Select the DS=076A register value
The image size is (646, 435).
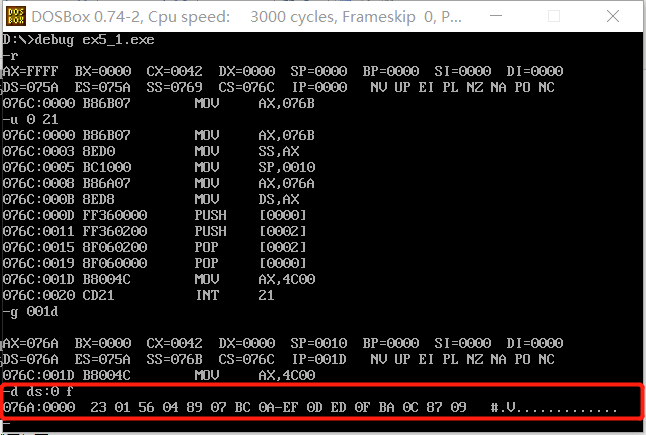30,359
